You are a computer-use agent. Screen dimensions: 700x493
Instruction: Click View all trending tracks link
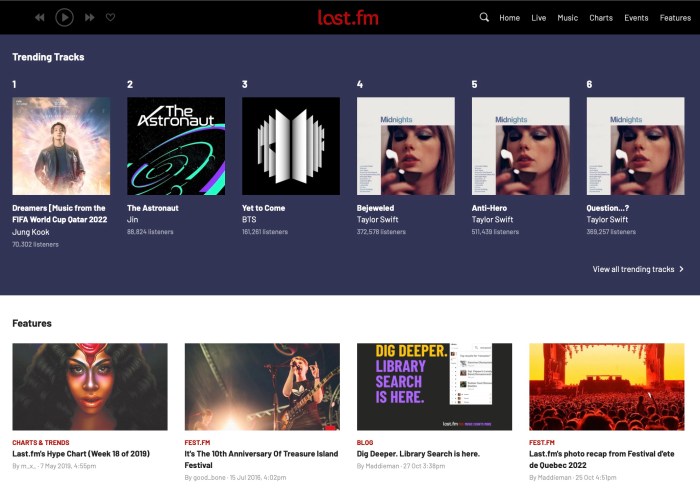point(633,269)
